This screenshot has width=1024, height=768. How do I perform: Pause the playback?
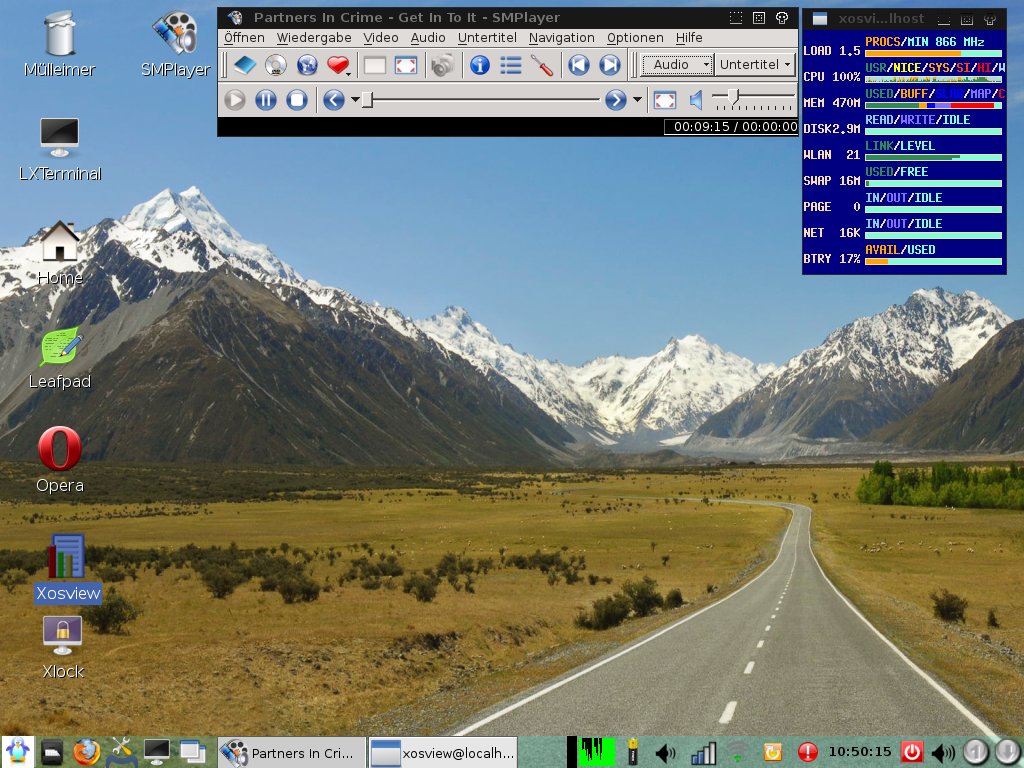tap(266, 100)
